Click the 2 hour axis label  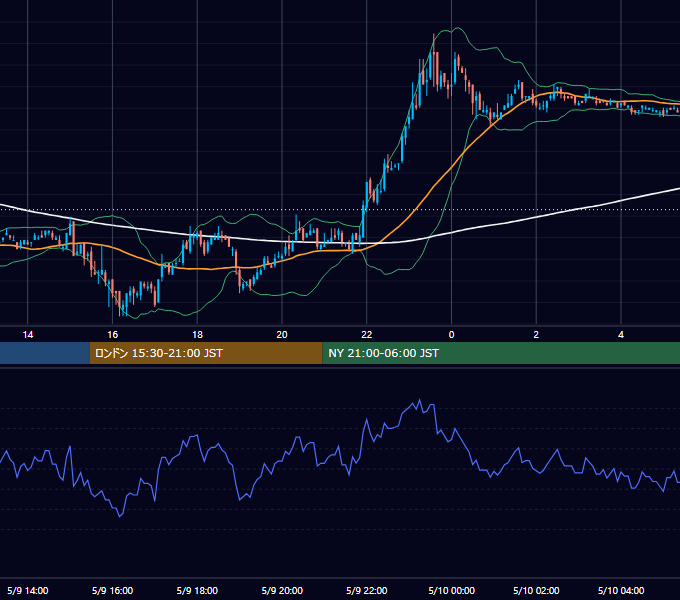[536, 335]
